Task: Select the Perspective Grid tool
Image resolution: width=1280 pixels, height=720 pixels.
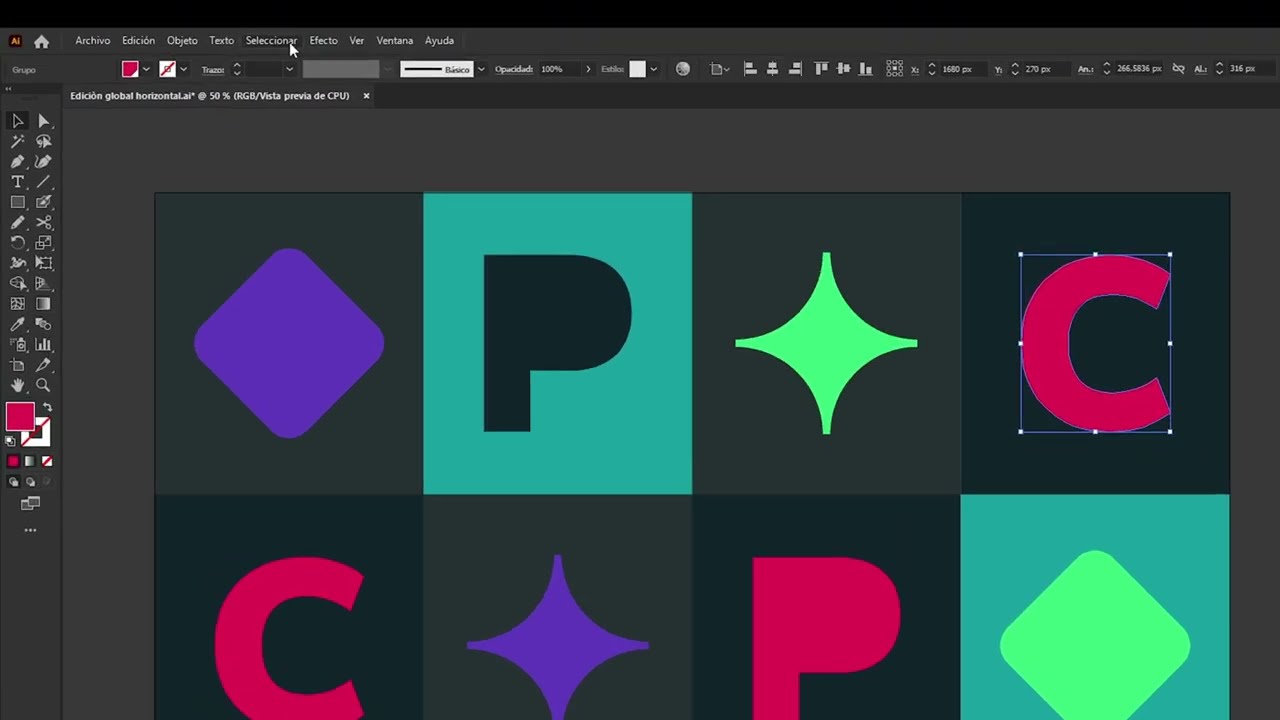Action: [x=44, y=284]
